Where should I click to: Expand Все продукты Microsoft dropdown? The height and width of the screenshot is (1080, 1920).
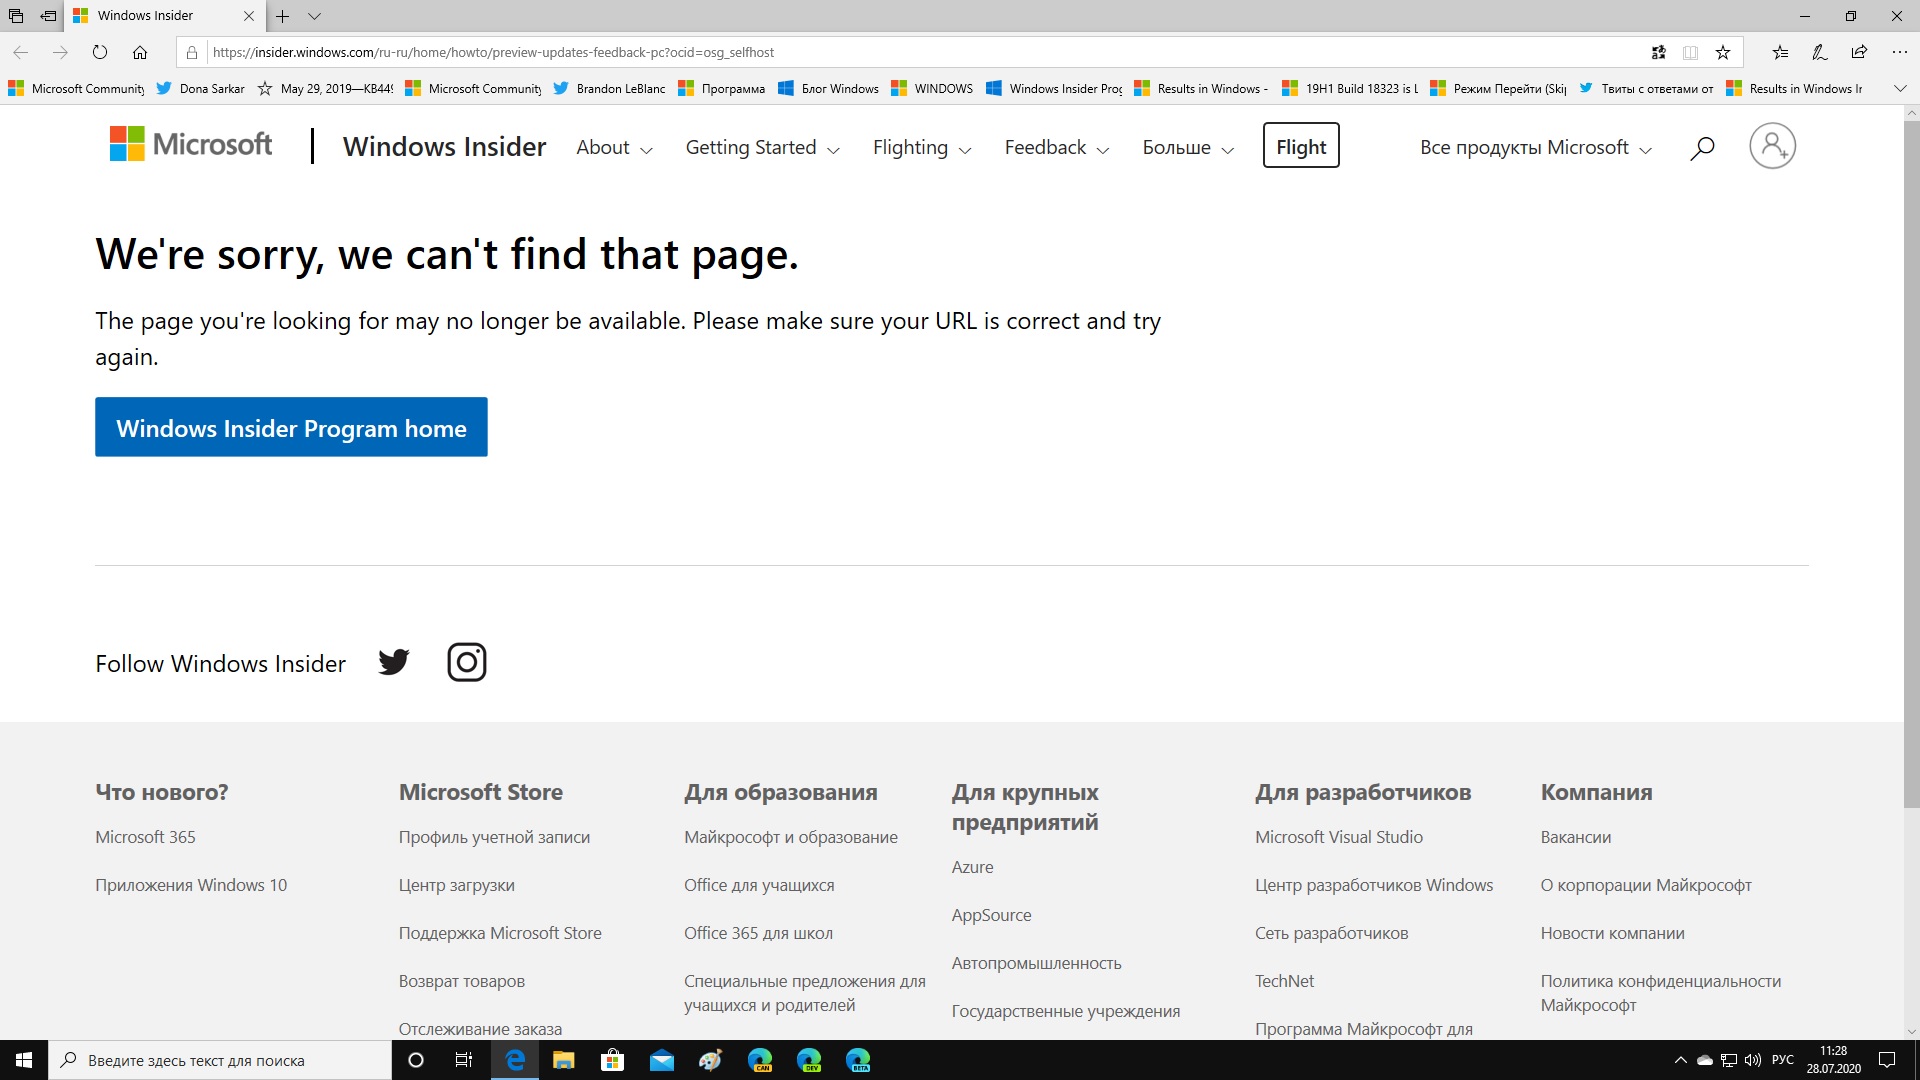(x=1536, y=148)
